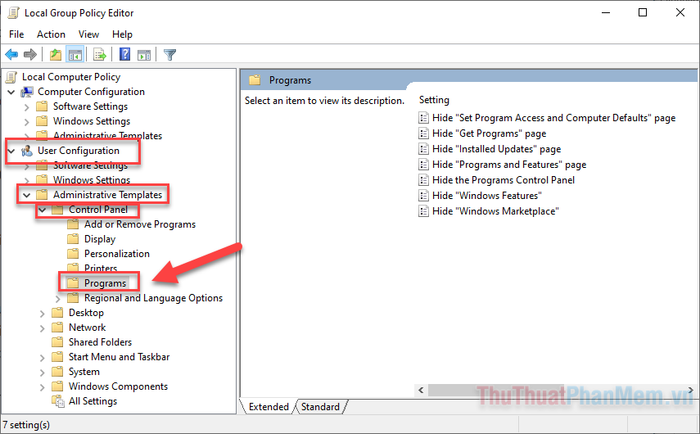The width and height of the screenshot is (700, 434).
Task: Open the Action menu
Action: click(51, 34)
